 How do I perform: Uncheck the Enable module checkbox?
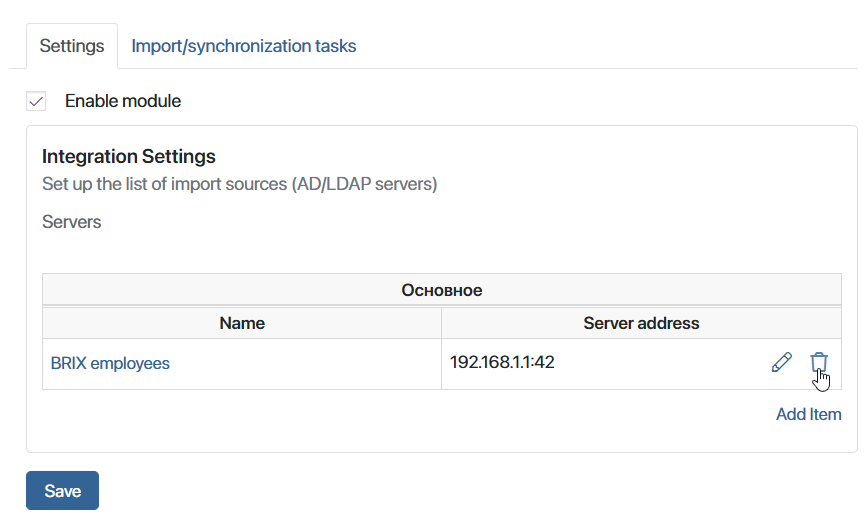[x=37, y=101]
